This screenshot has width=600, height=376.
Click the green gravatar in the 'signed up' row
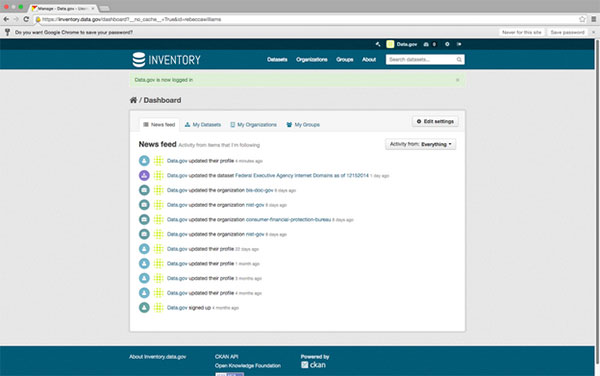pos(158,308)
